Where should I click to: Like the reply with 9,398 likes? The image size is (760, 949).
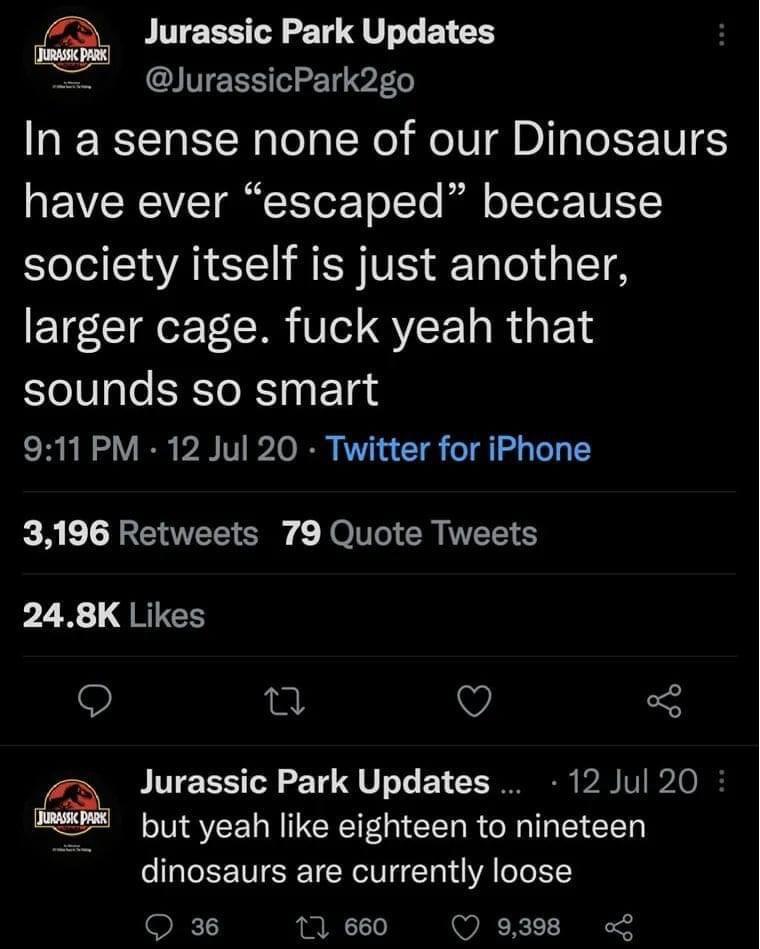pos(507,927)
